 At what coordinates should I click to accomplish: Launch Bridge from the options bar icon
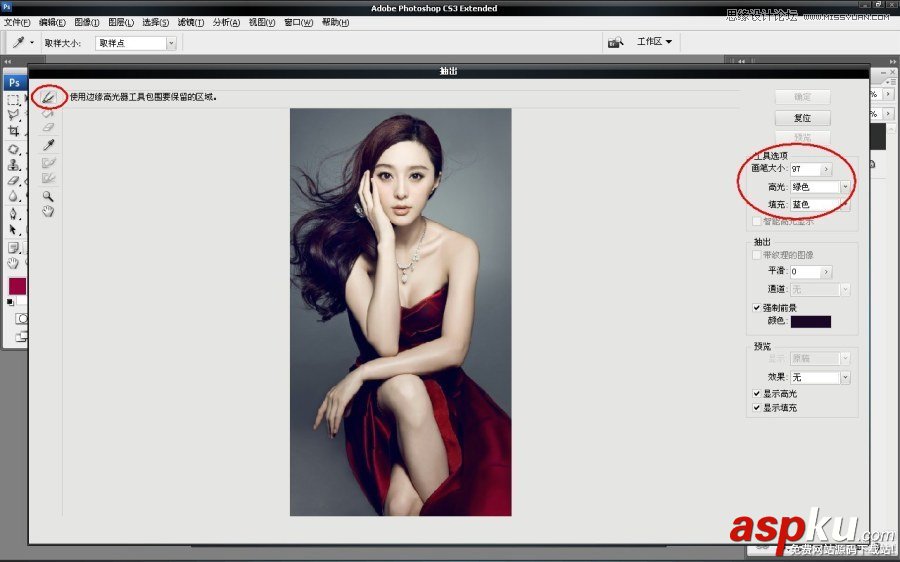(615, 42)
